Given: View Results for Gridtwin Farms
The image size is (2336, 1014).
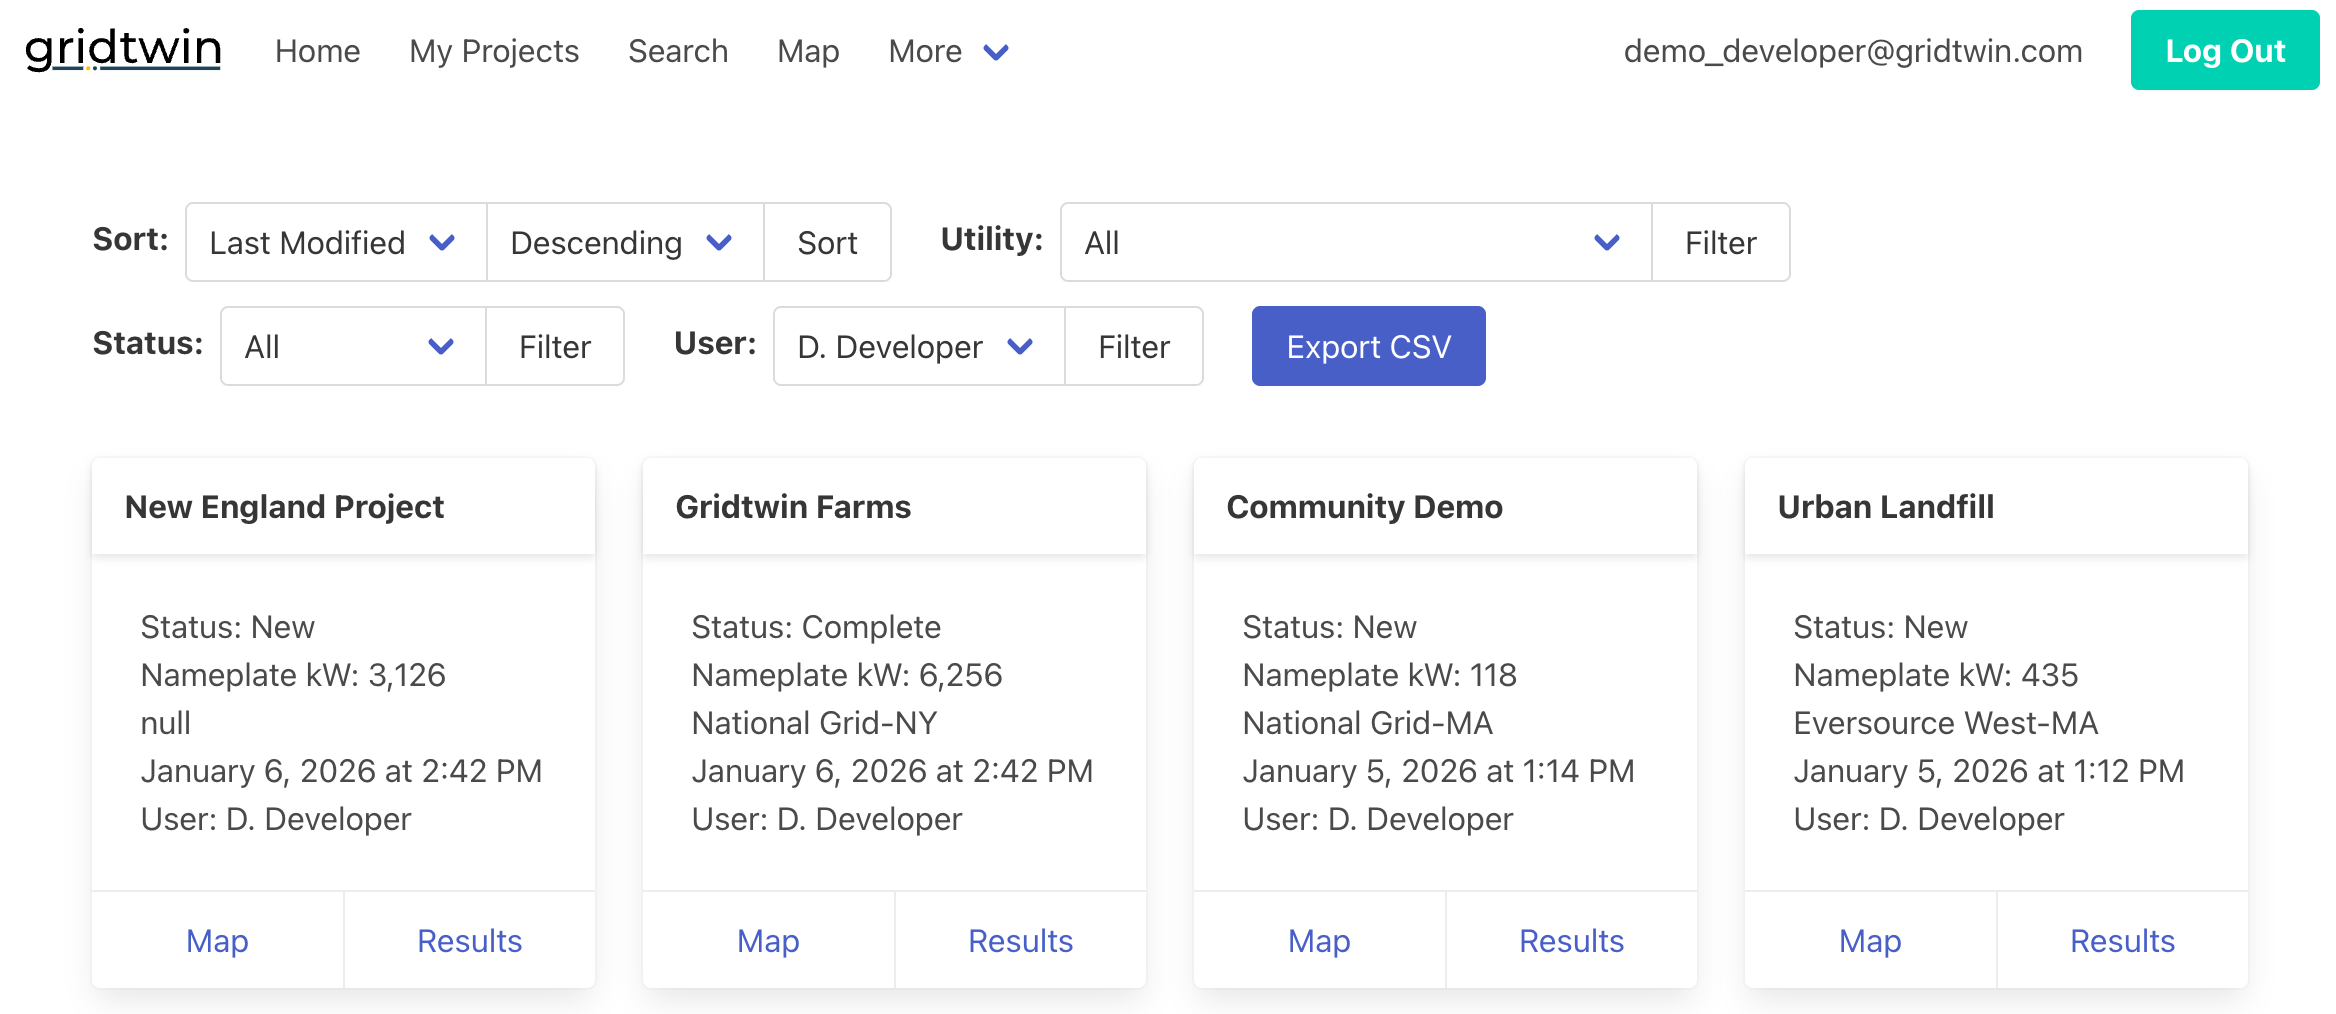Looking at the screenshot, I should (x=1020, y=940).
